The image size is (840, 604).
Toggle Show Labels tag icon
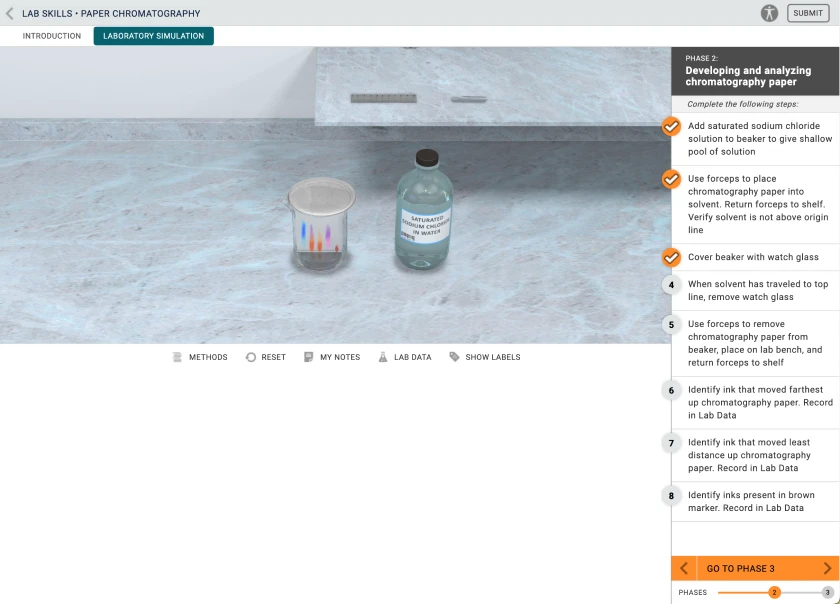(x=455, y=357)
